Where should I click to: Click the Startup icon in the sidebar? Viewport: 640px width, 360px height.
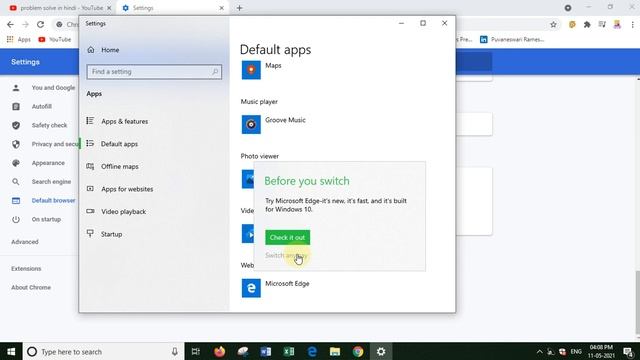click(x=90, y=233)
